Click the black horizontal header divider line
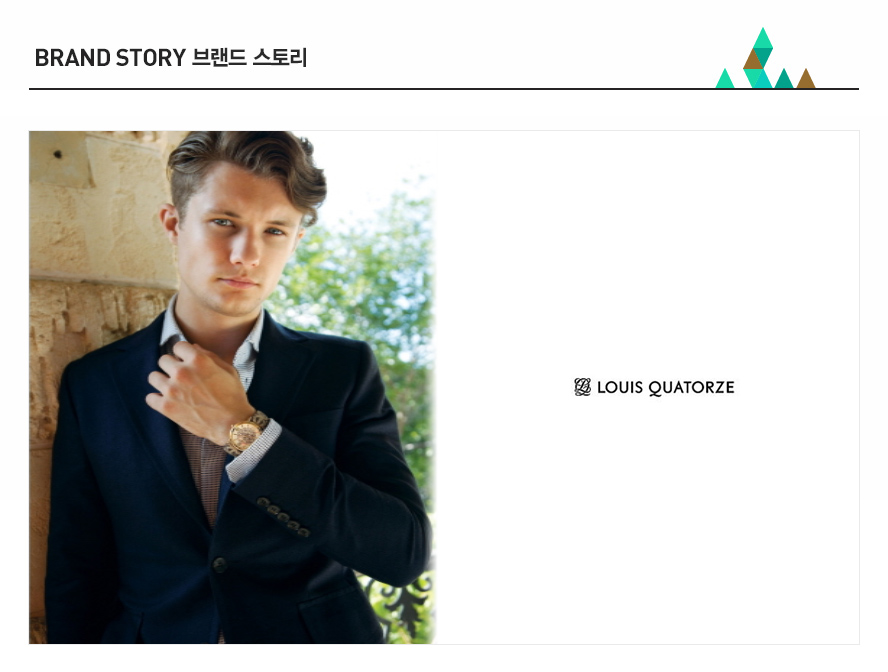 444,89
